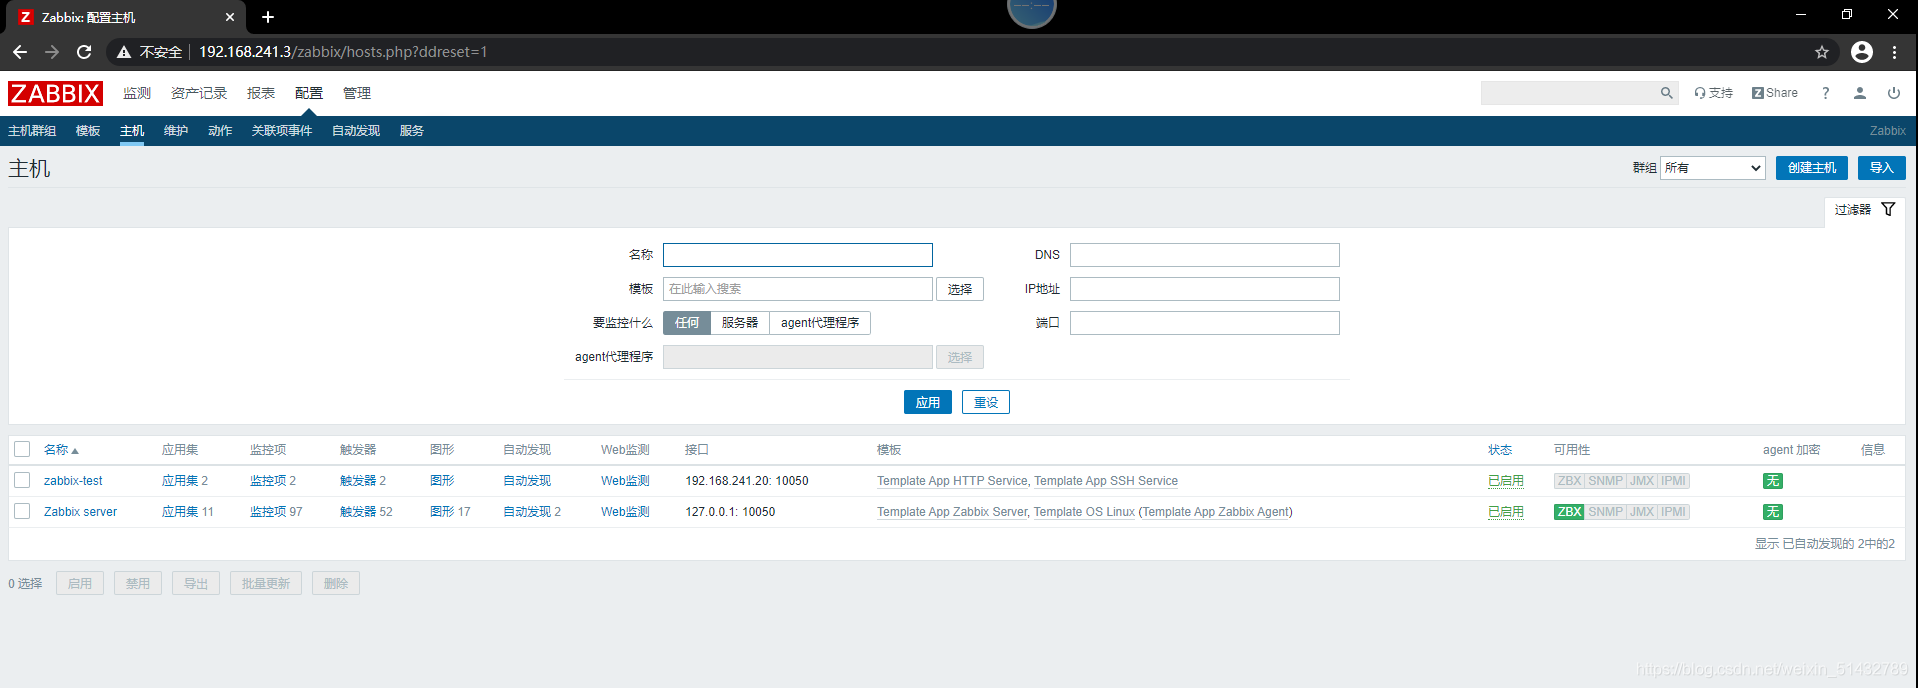Close the Zabbix browser tab

pos(229,17)
